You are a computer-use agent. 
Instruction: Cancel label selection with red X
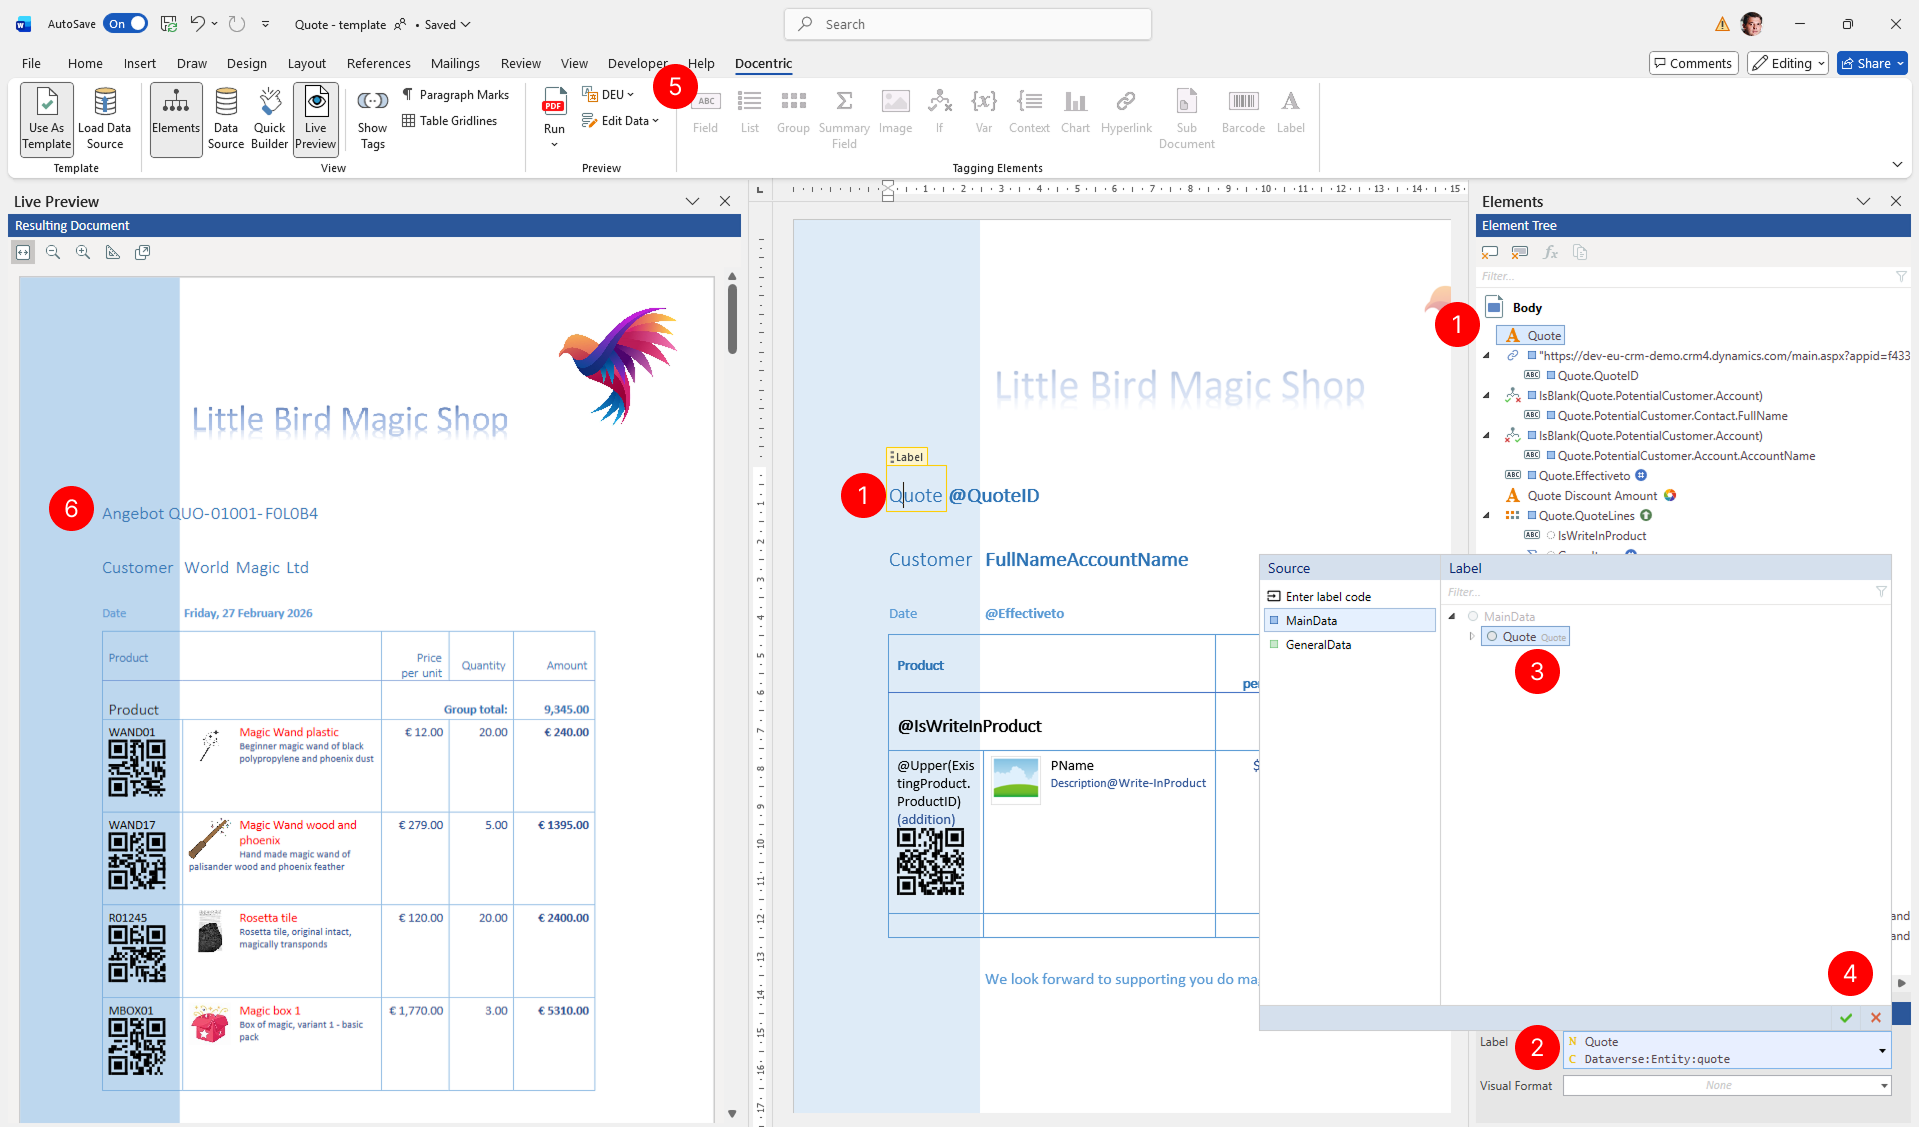(1876, 1018)
